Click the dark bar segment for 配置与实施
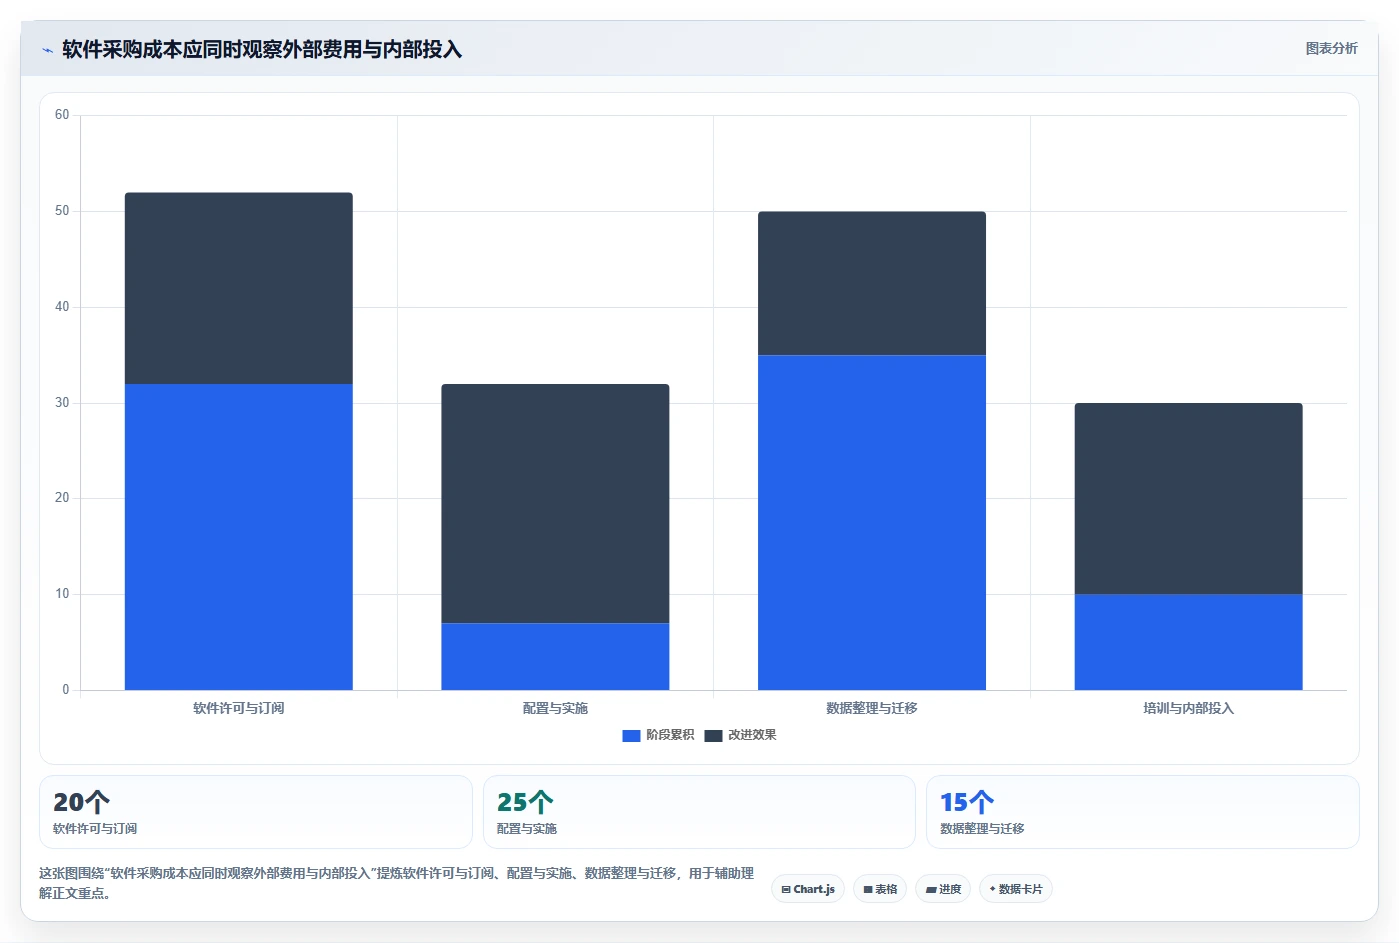The width and height of the screenshot is (1399, 943). coord(555,503)
